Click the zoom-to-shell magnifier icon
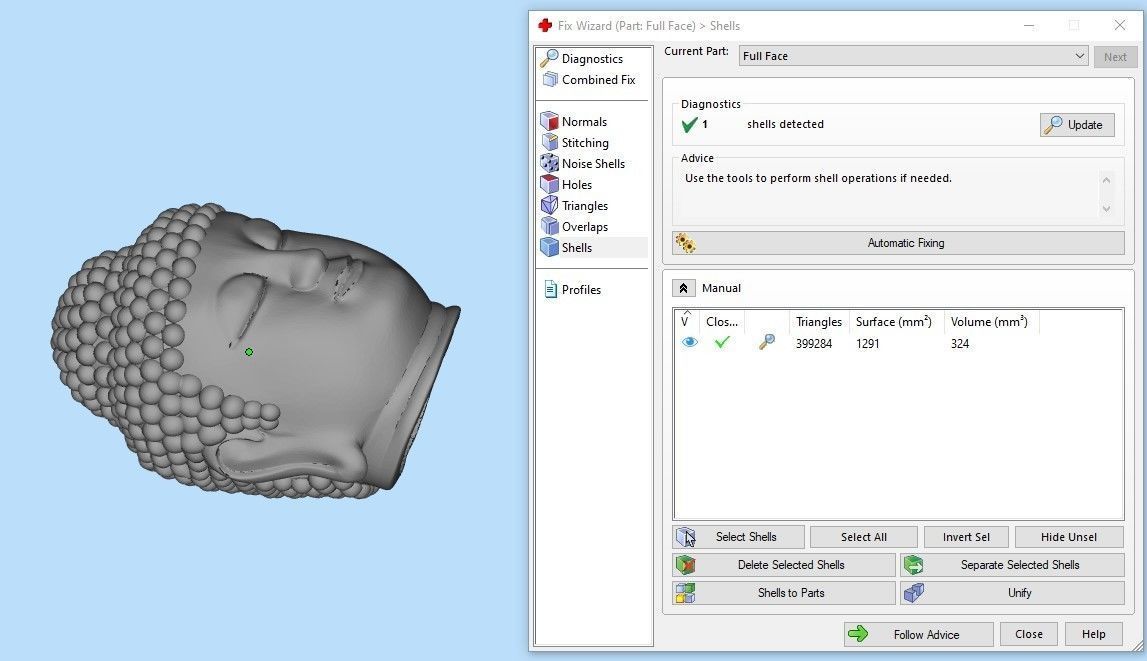Image resolution: width=1147 pixels, height=661 pixels. pyautogui.click(x=767, y=342)
